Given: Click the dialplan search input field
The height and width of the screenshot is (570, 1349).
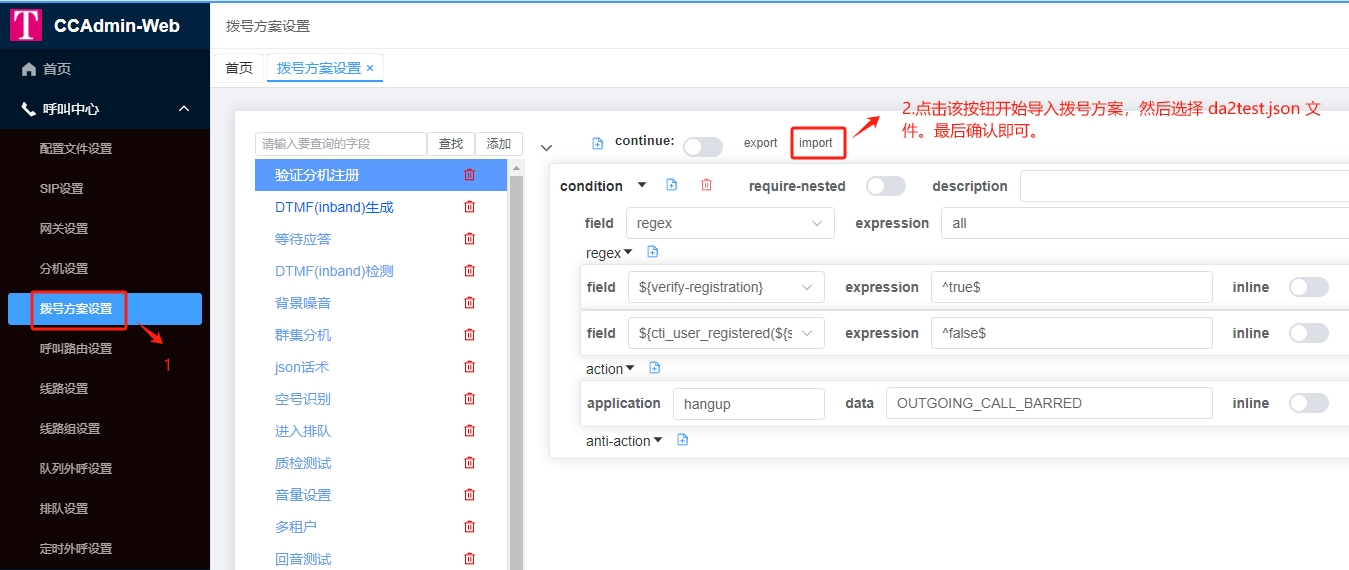Looking at the screenshot, I should pyautogui.click(x=340, y=144).
